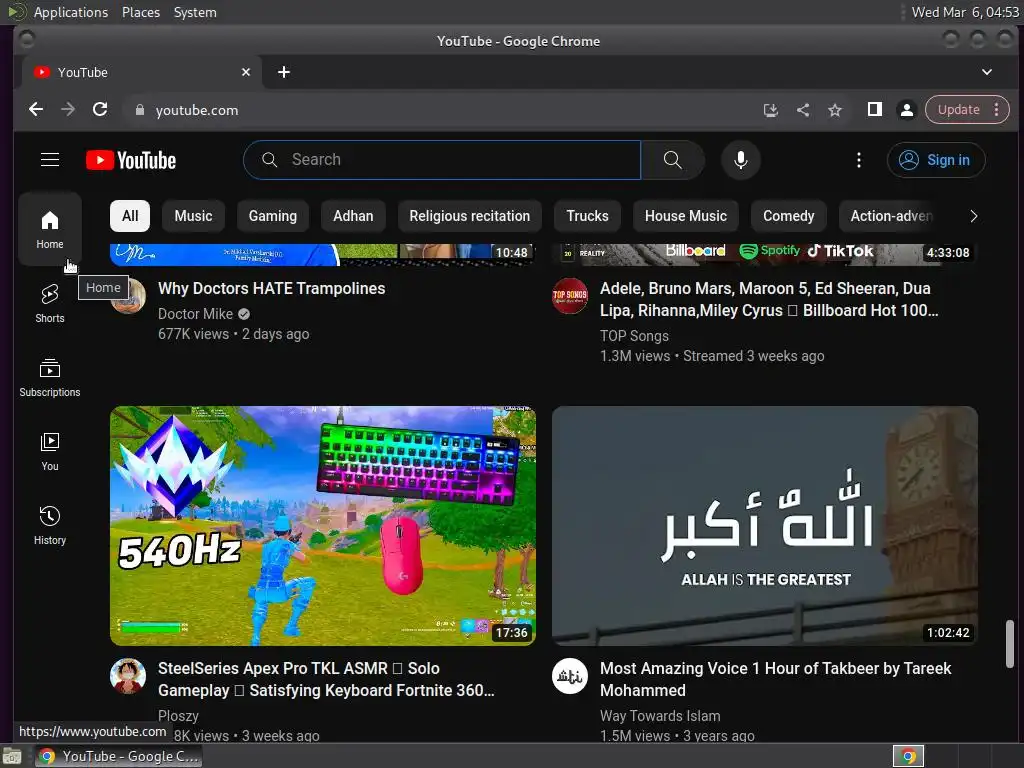Open the Billboard Hot 100 video title
This screenshot has height=768, width=1024.
769,300
